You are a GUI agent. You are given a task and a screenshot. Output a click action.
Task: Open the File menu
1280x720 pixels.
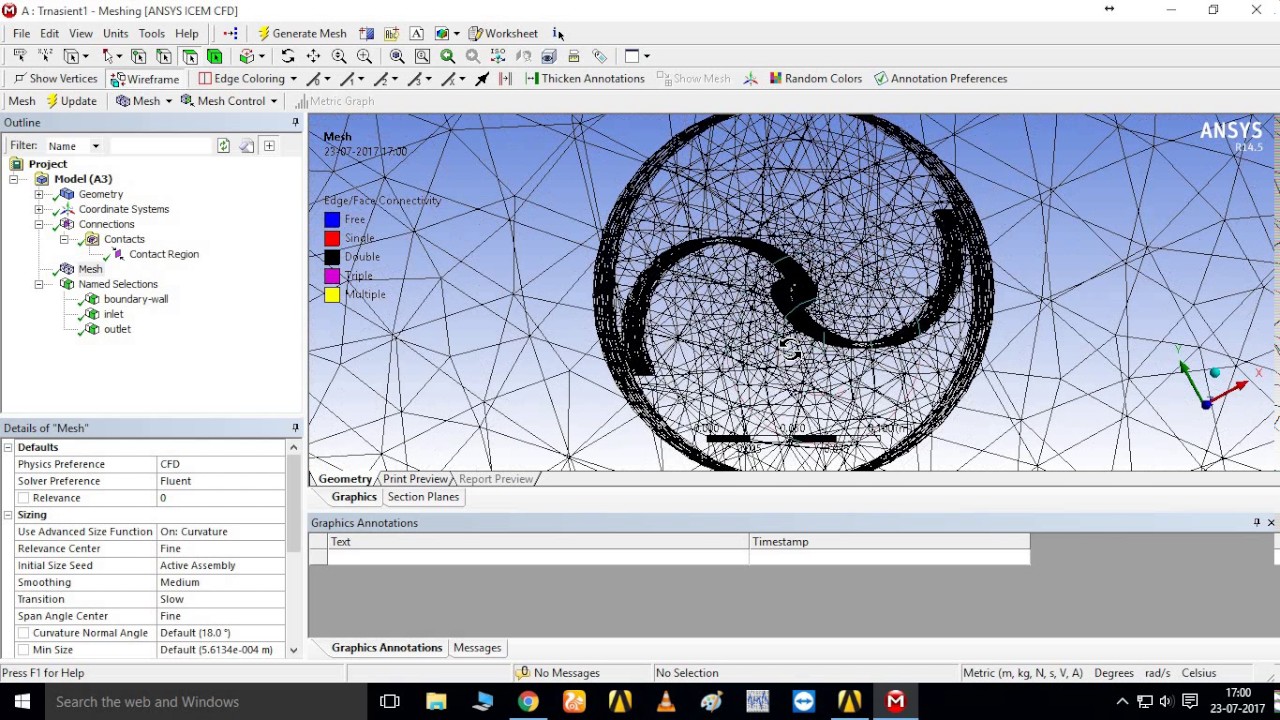point(21,33)
